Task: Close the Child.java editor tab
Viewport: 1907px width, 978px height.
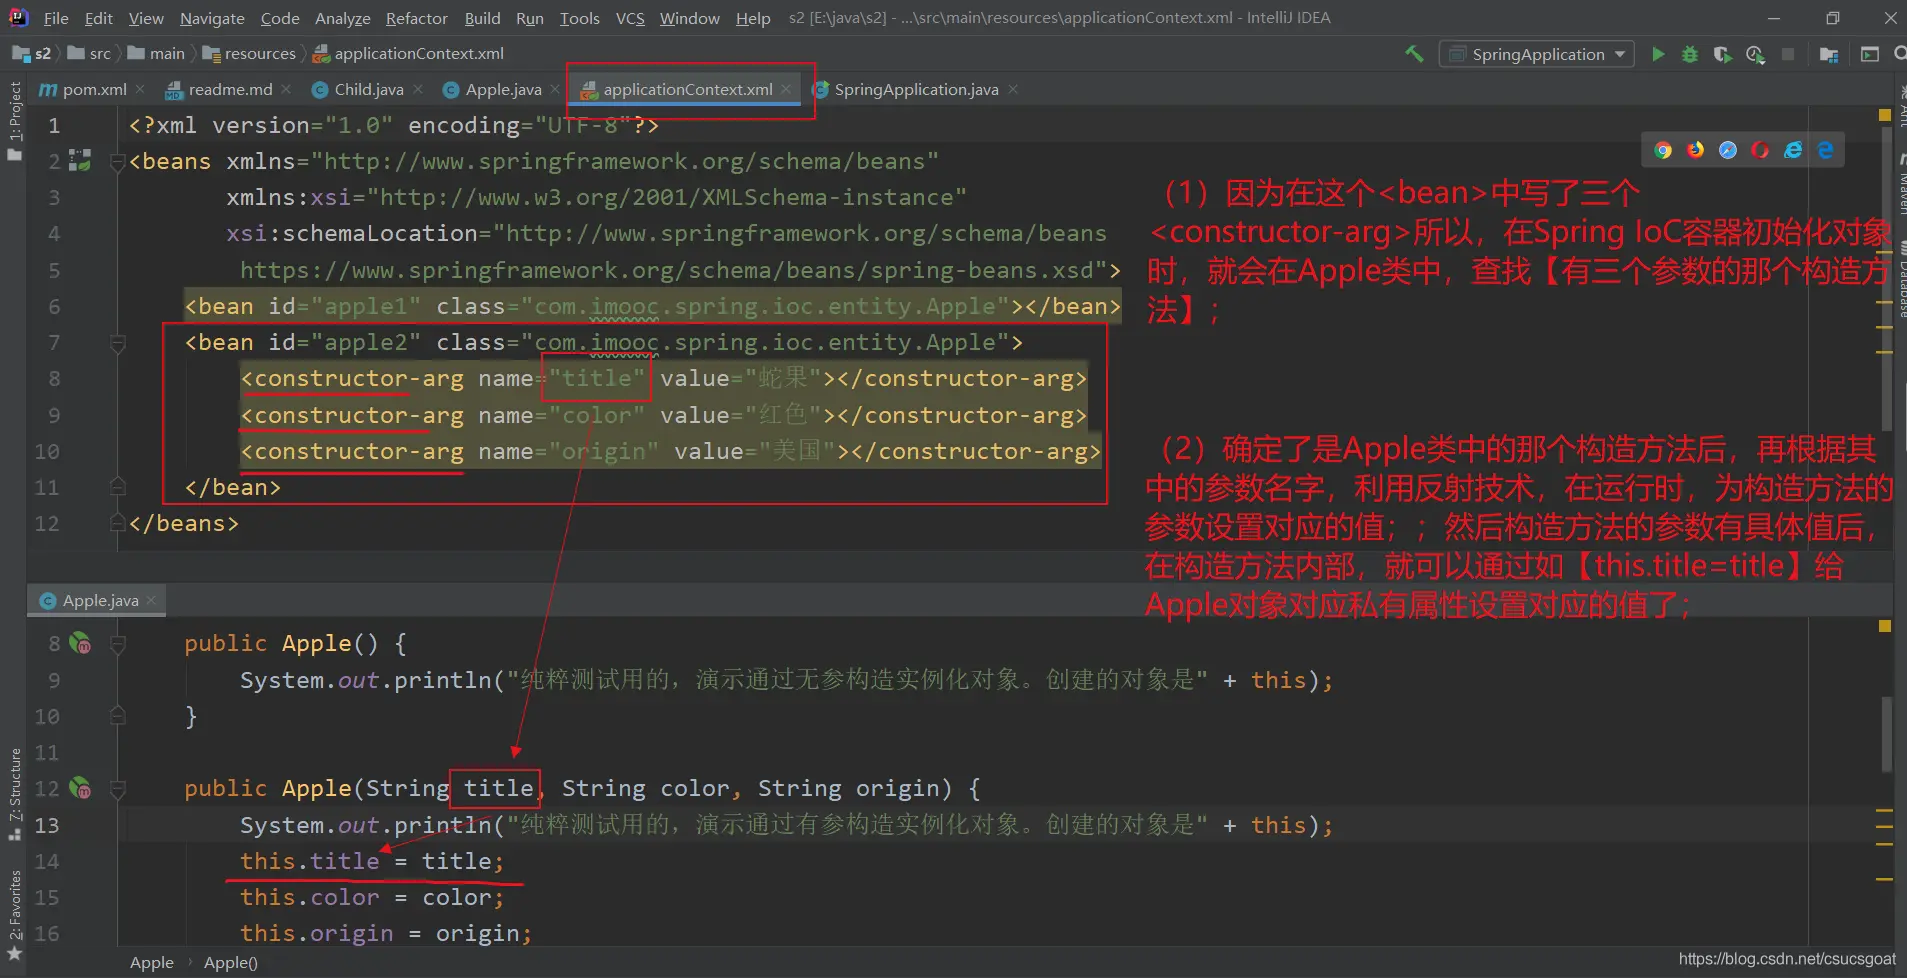Action: point(418,90)
